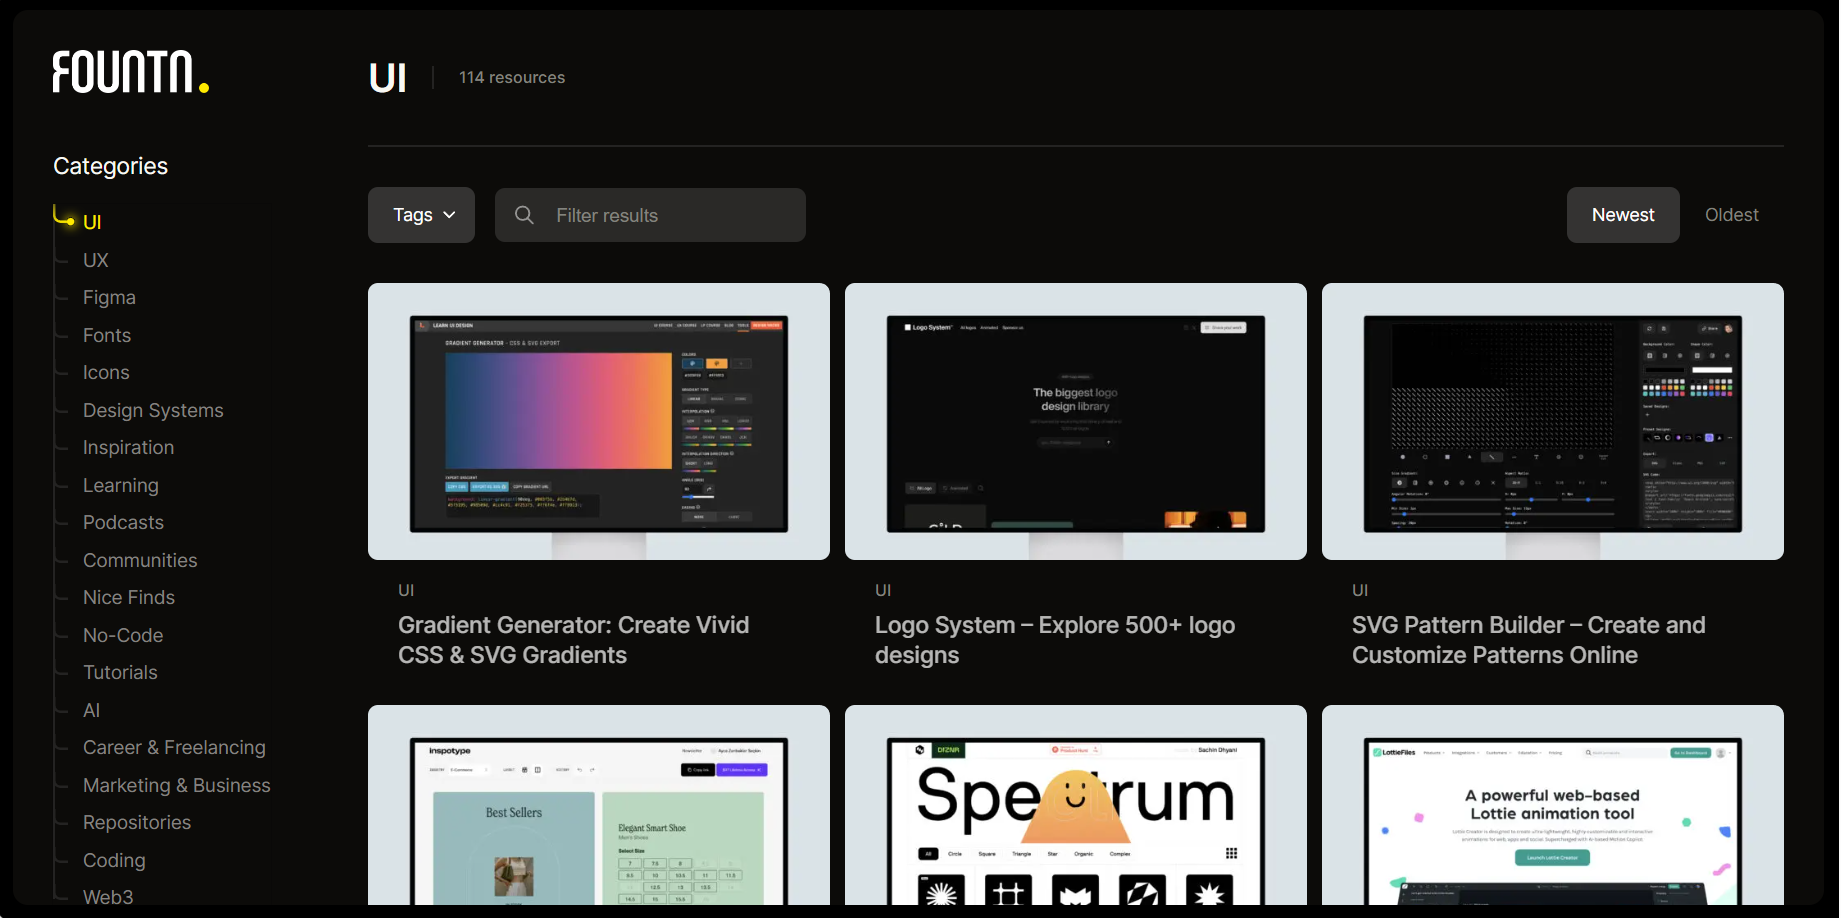Image resolution: width=1841 pixels, height=918 pixels.
Task: Open the Inspotype resource thumbnail
Action: [599, 806]
